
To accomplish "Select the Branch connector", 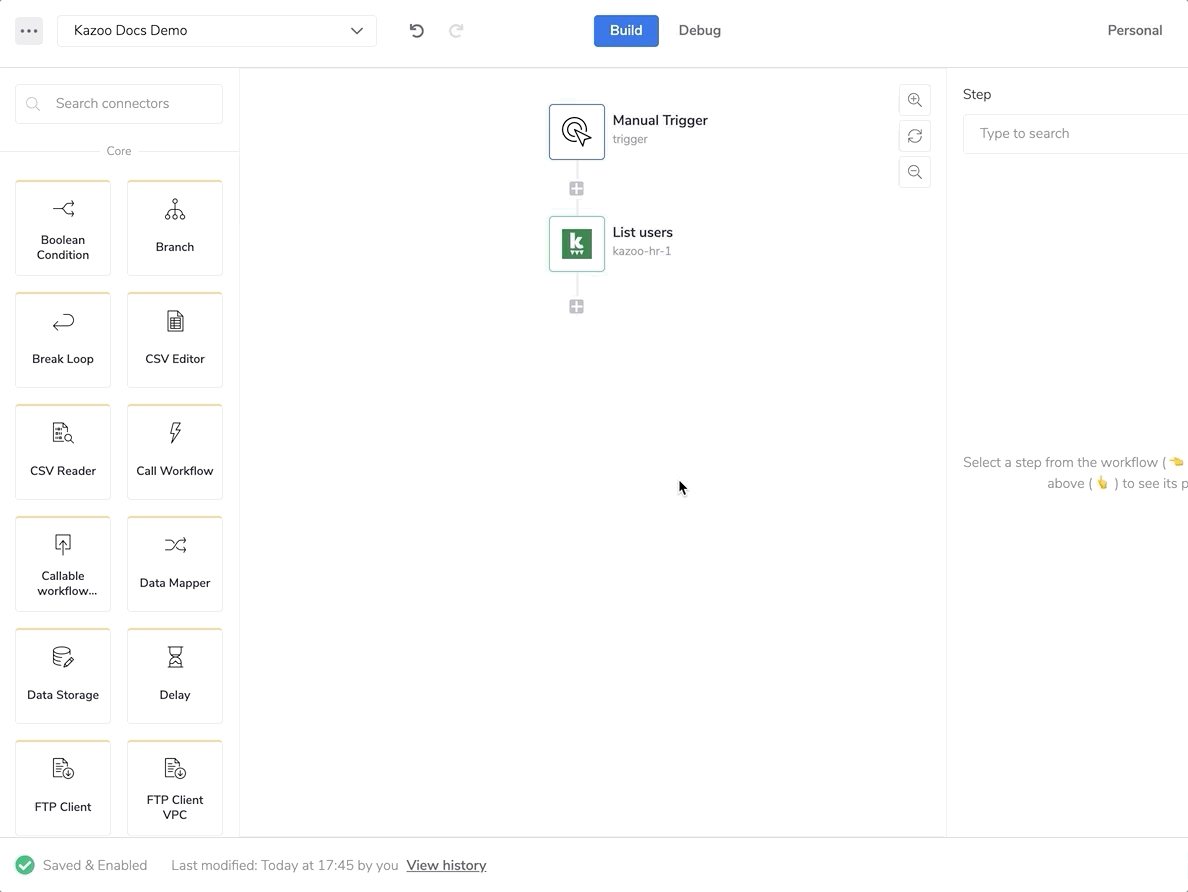I will tap(175, 228).
